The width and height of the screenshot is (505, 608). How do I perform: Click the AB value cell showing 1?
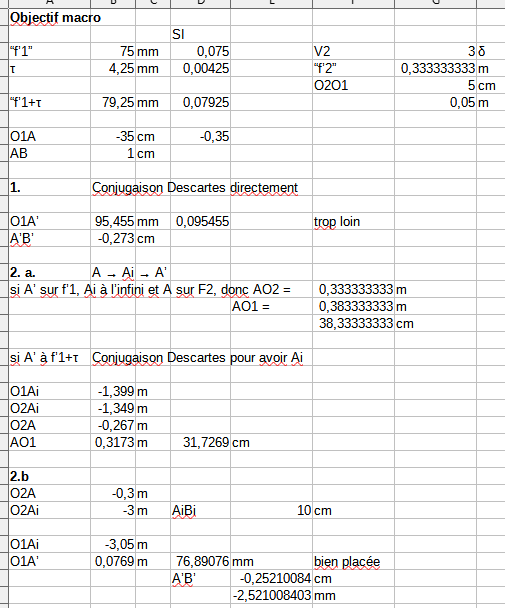[x=113, y=154]
